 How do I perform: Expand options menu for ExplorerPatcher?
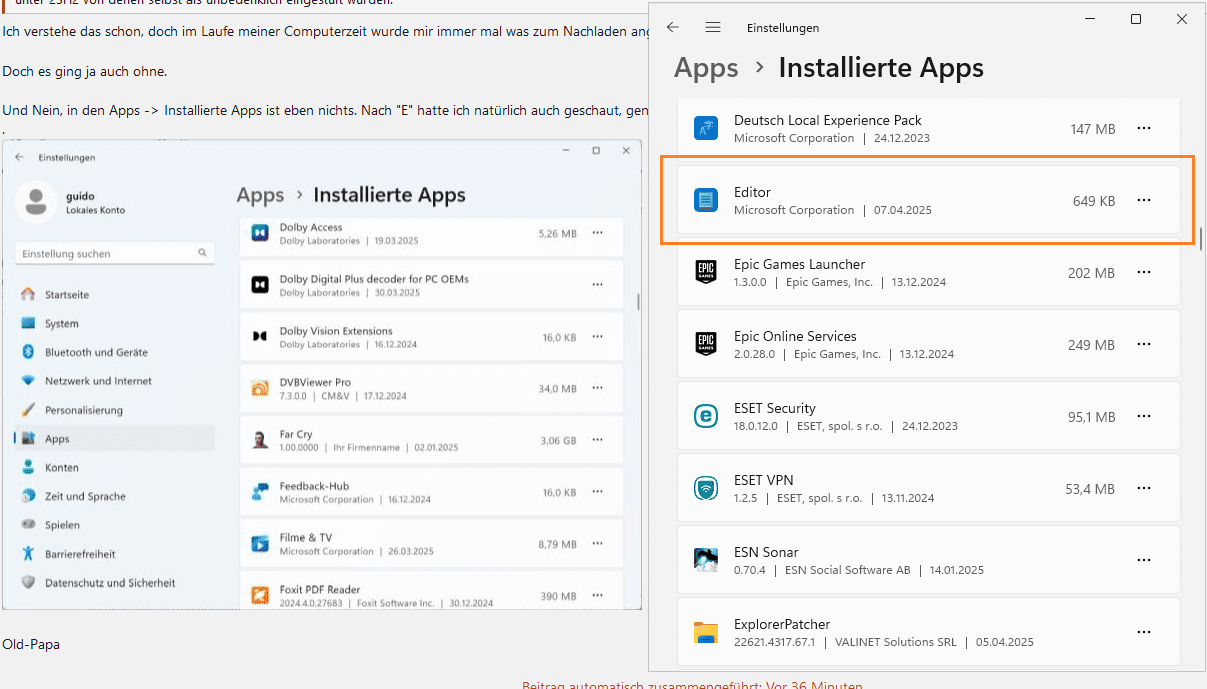(1144, 632)
